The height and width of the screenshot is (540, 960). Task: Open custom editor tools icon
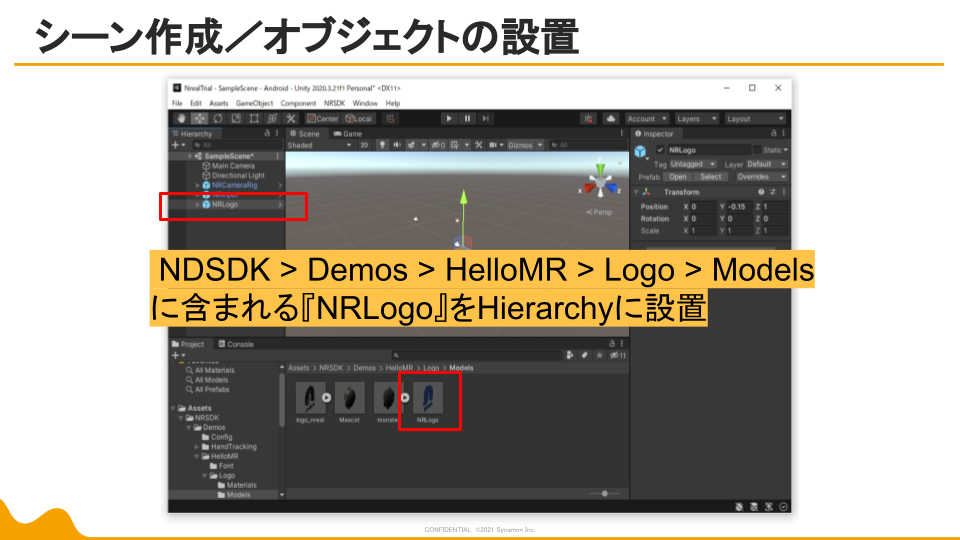tap(291, 118)
